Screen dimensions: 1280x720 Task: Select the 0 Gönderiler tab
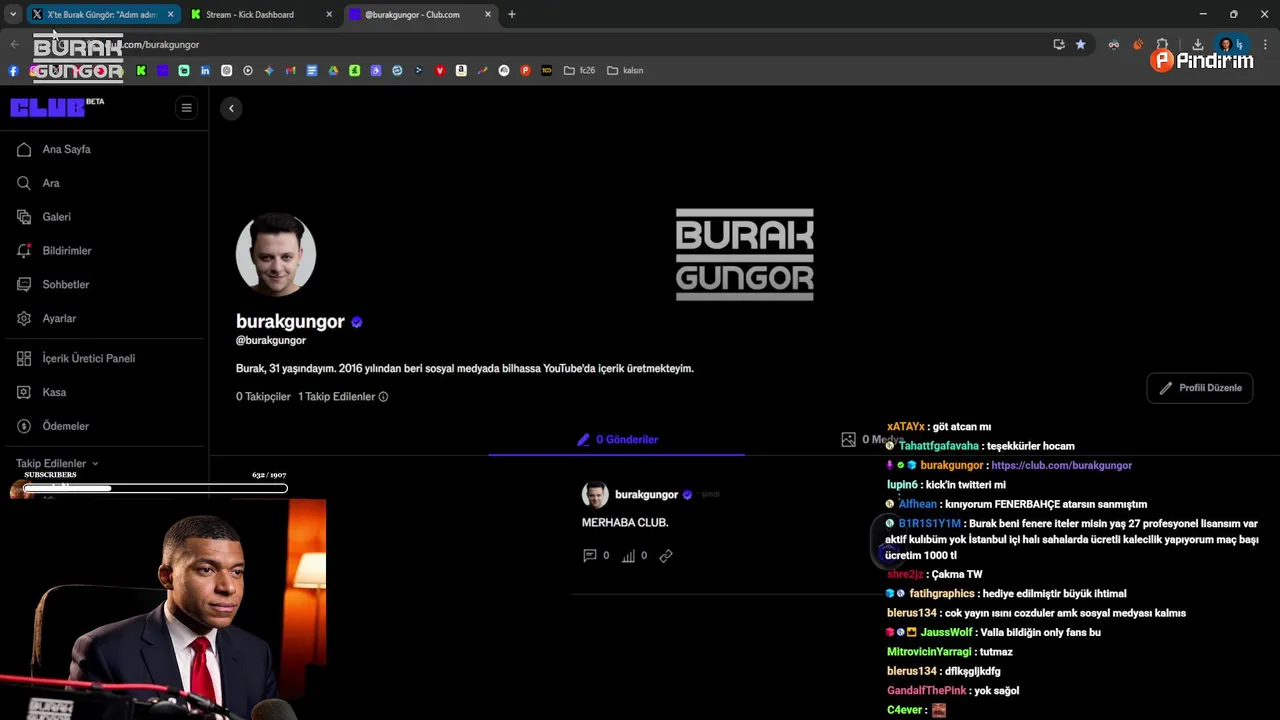point(617,439)
